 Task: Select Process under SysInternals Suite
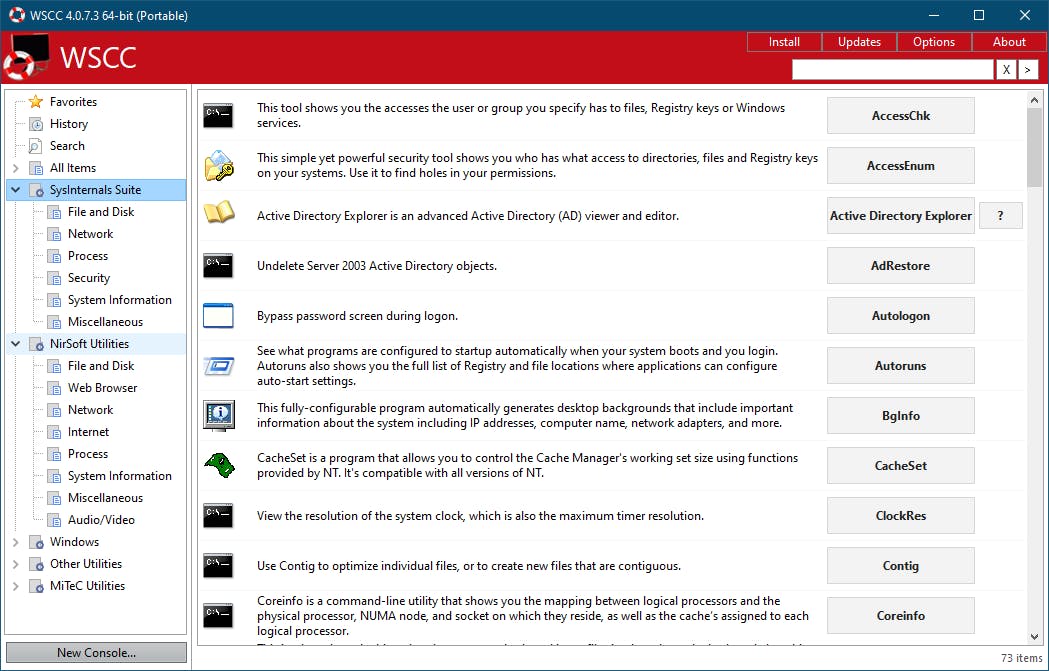pos(88,256)
